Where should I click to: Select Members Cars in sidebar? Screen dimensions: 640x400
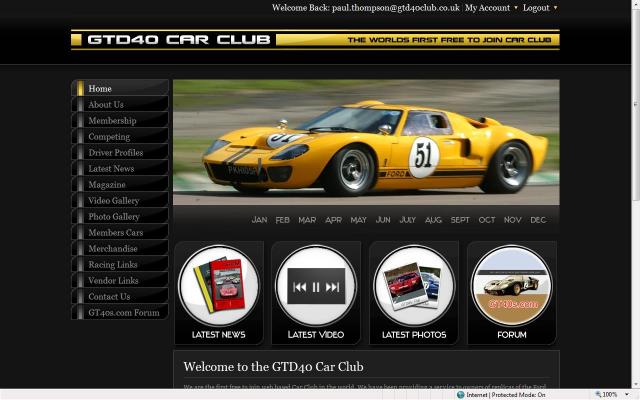pyautogui.click(x=120, y=232)
